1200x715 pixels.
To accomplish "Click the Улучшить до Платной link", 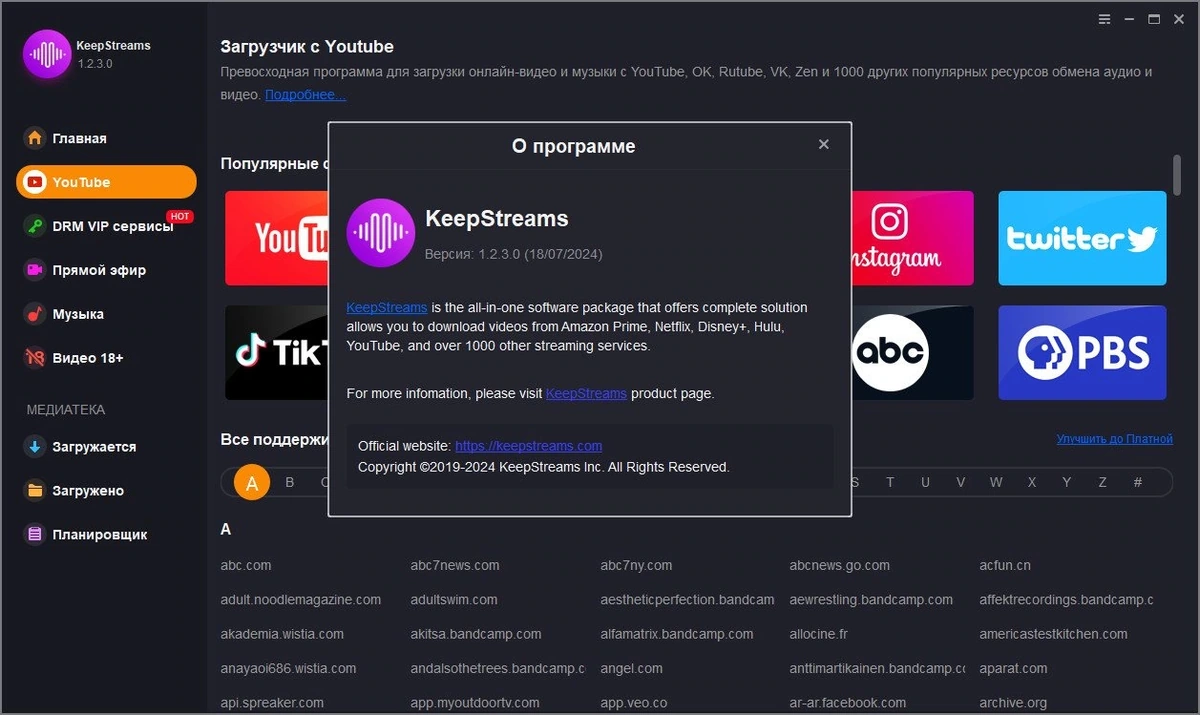I will point(1114,439).
